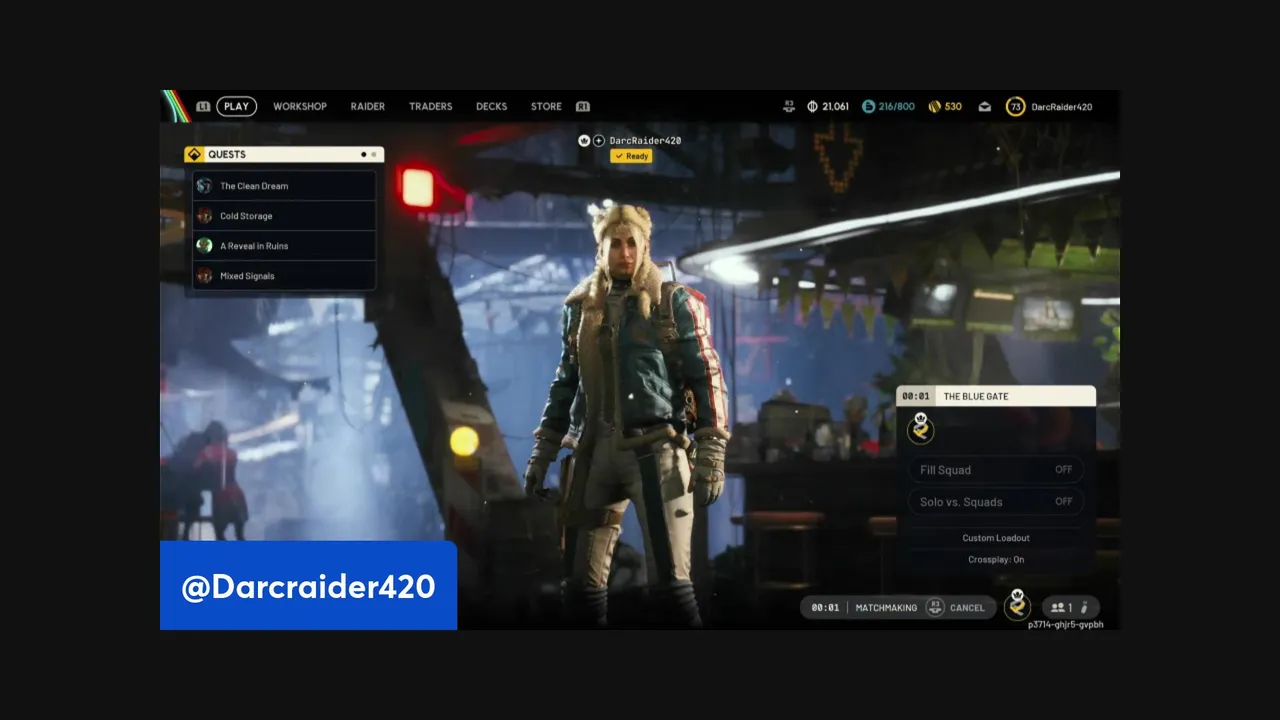Open the RAIDER tab
The width and height of the screenshot is (1280, 720).
(x=368, y=106)
